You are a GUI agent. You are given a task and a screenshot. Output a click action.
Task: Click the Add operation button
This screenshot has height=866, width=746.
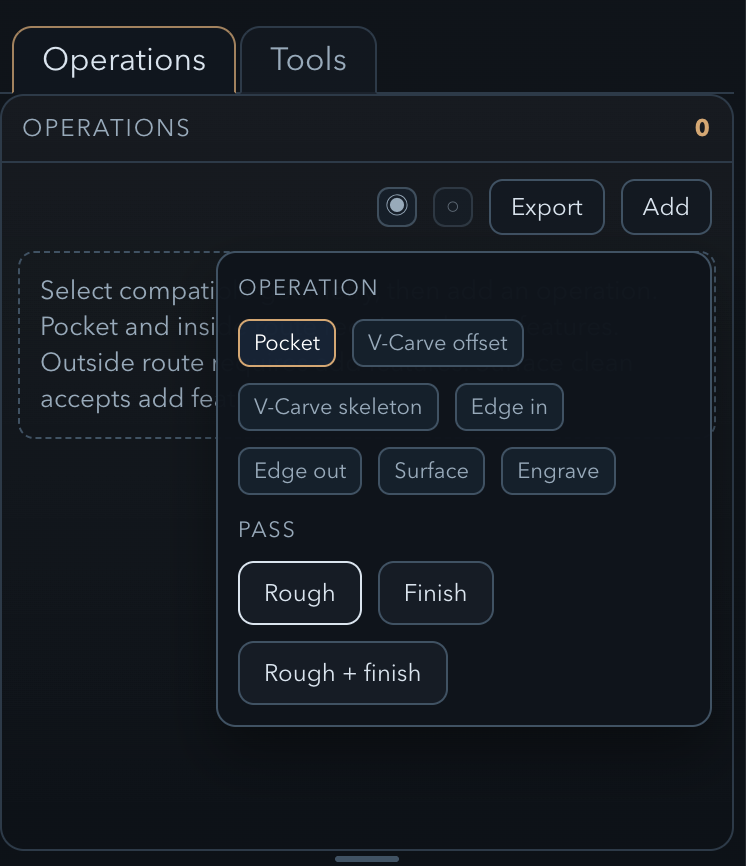pos(666,207)
